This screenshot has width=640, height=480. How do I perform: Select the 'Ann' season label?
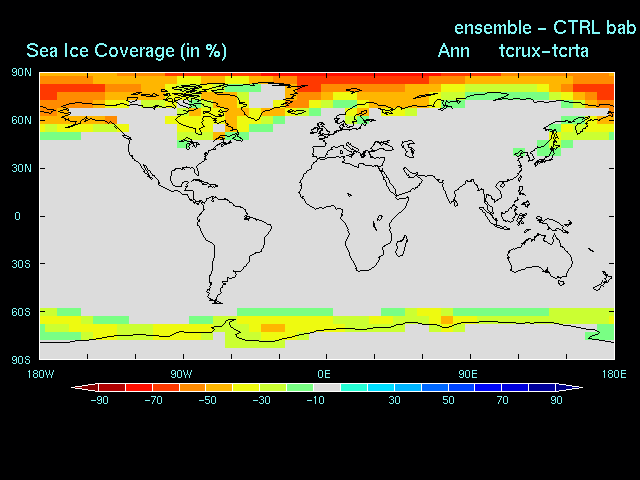pos(453,51)
